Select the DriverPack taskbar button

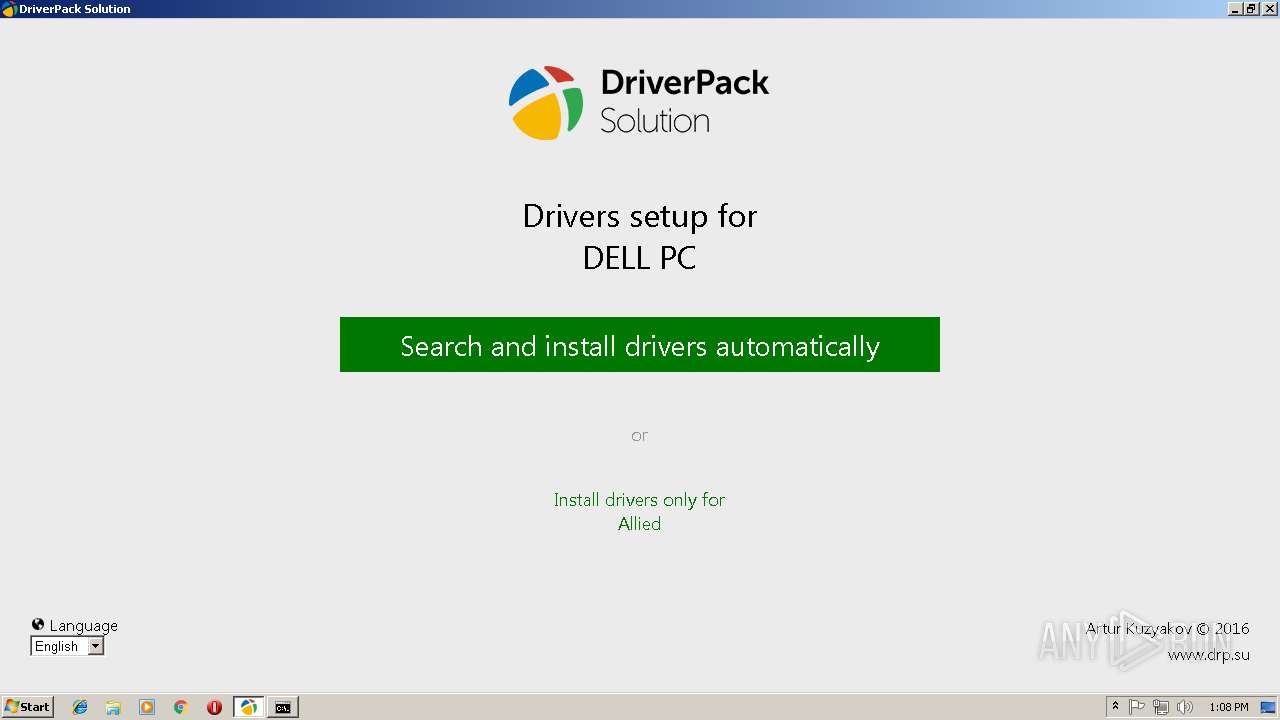[248, 707]
